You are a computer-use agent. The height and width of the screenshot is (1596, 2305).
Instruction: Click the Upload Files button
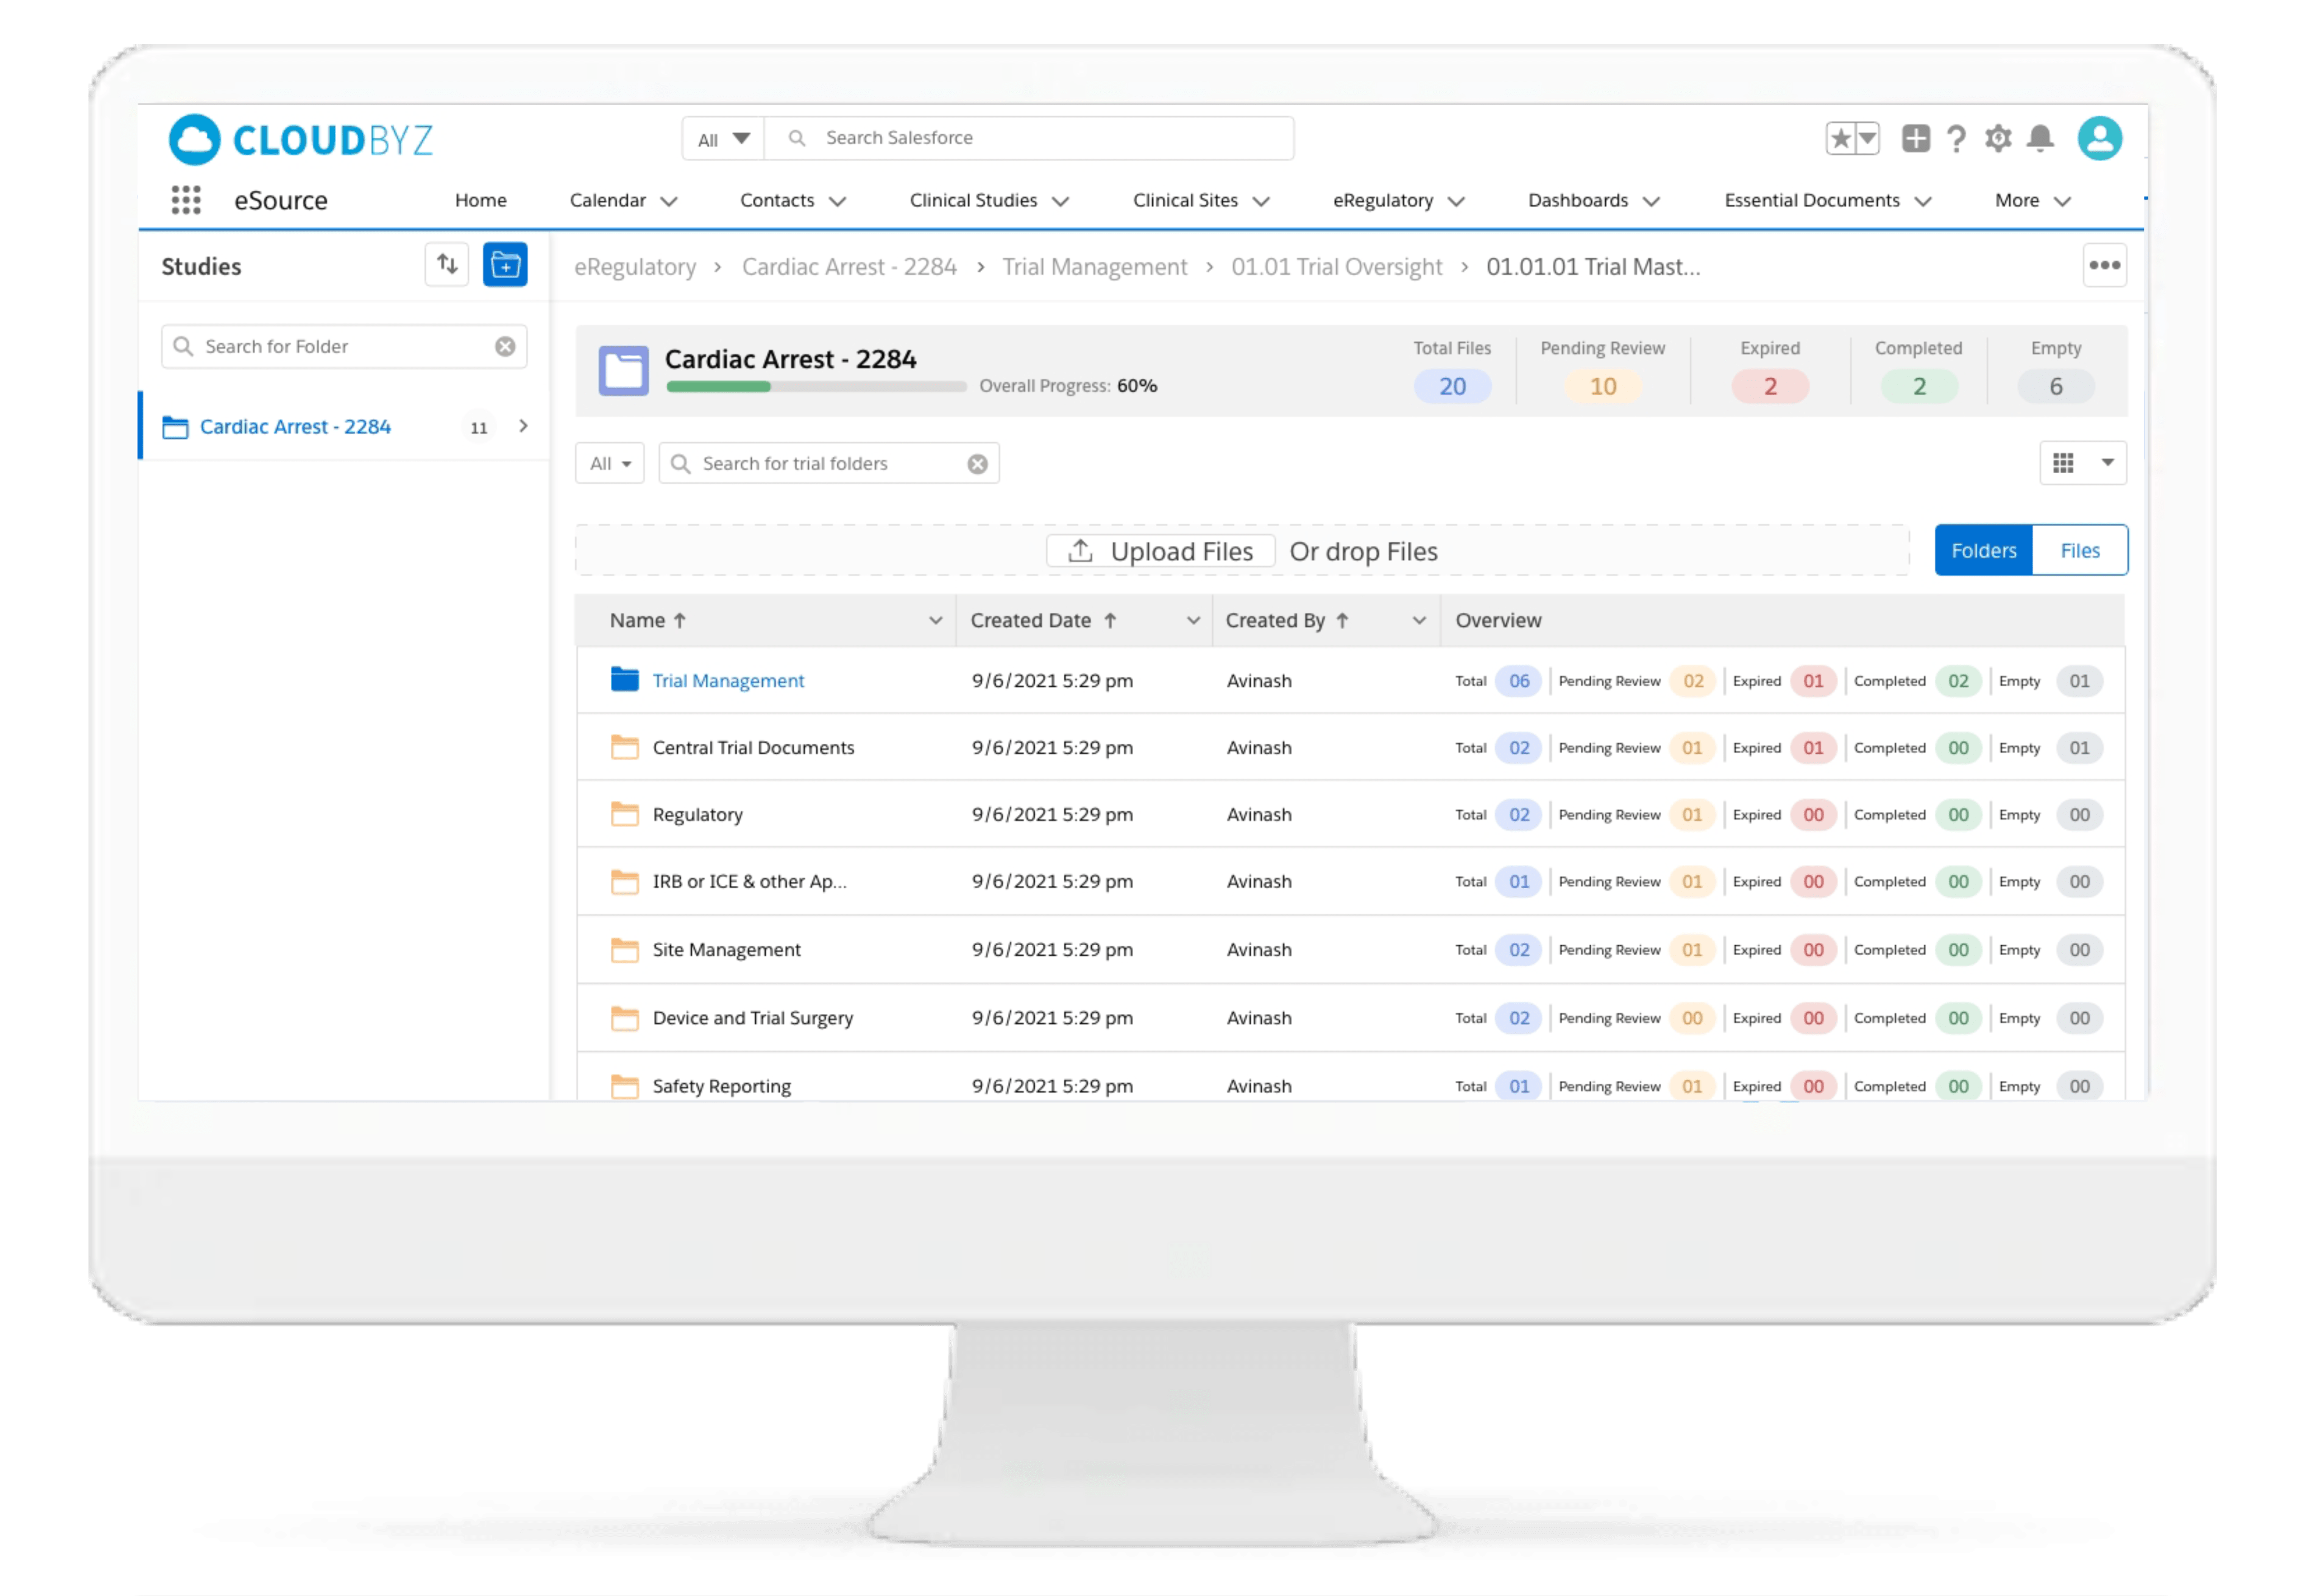(x=1160, y=551)
